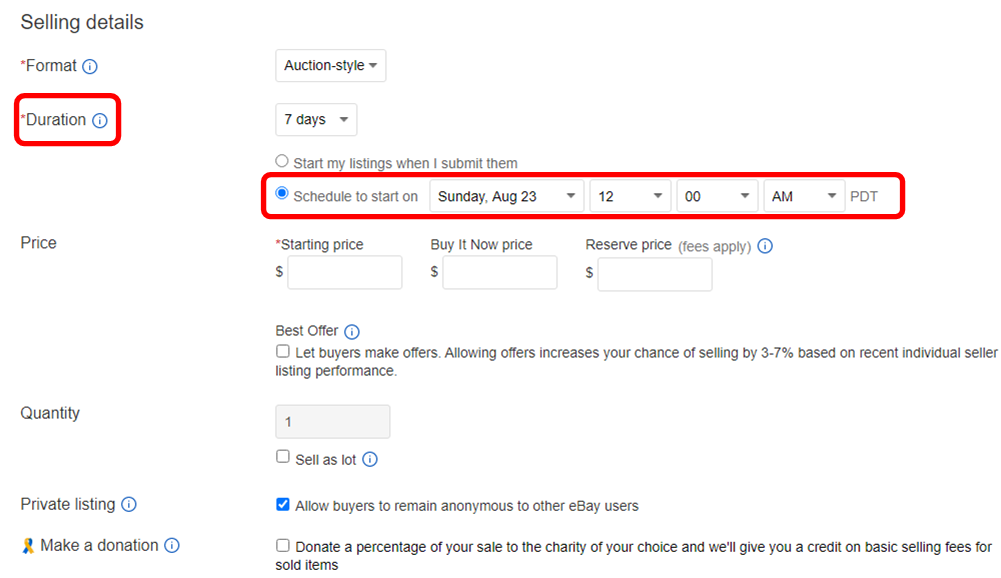Expand the 7 days duration dropdown
The height and width of the screenshot is (578, 1001).
click(316, 120)
